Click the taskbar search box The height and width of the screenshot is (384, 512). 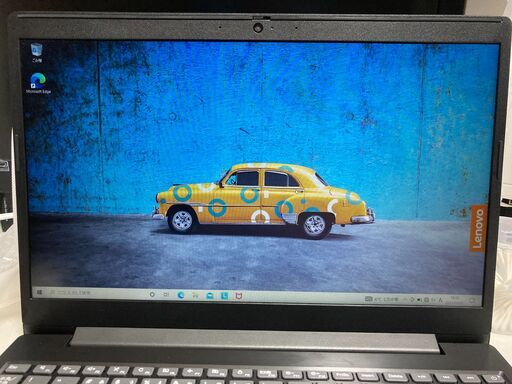95,293
